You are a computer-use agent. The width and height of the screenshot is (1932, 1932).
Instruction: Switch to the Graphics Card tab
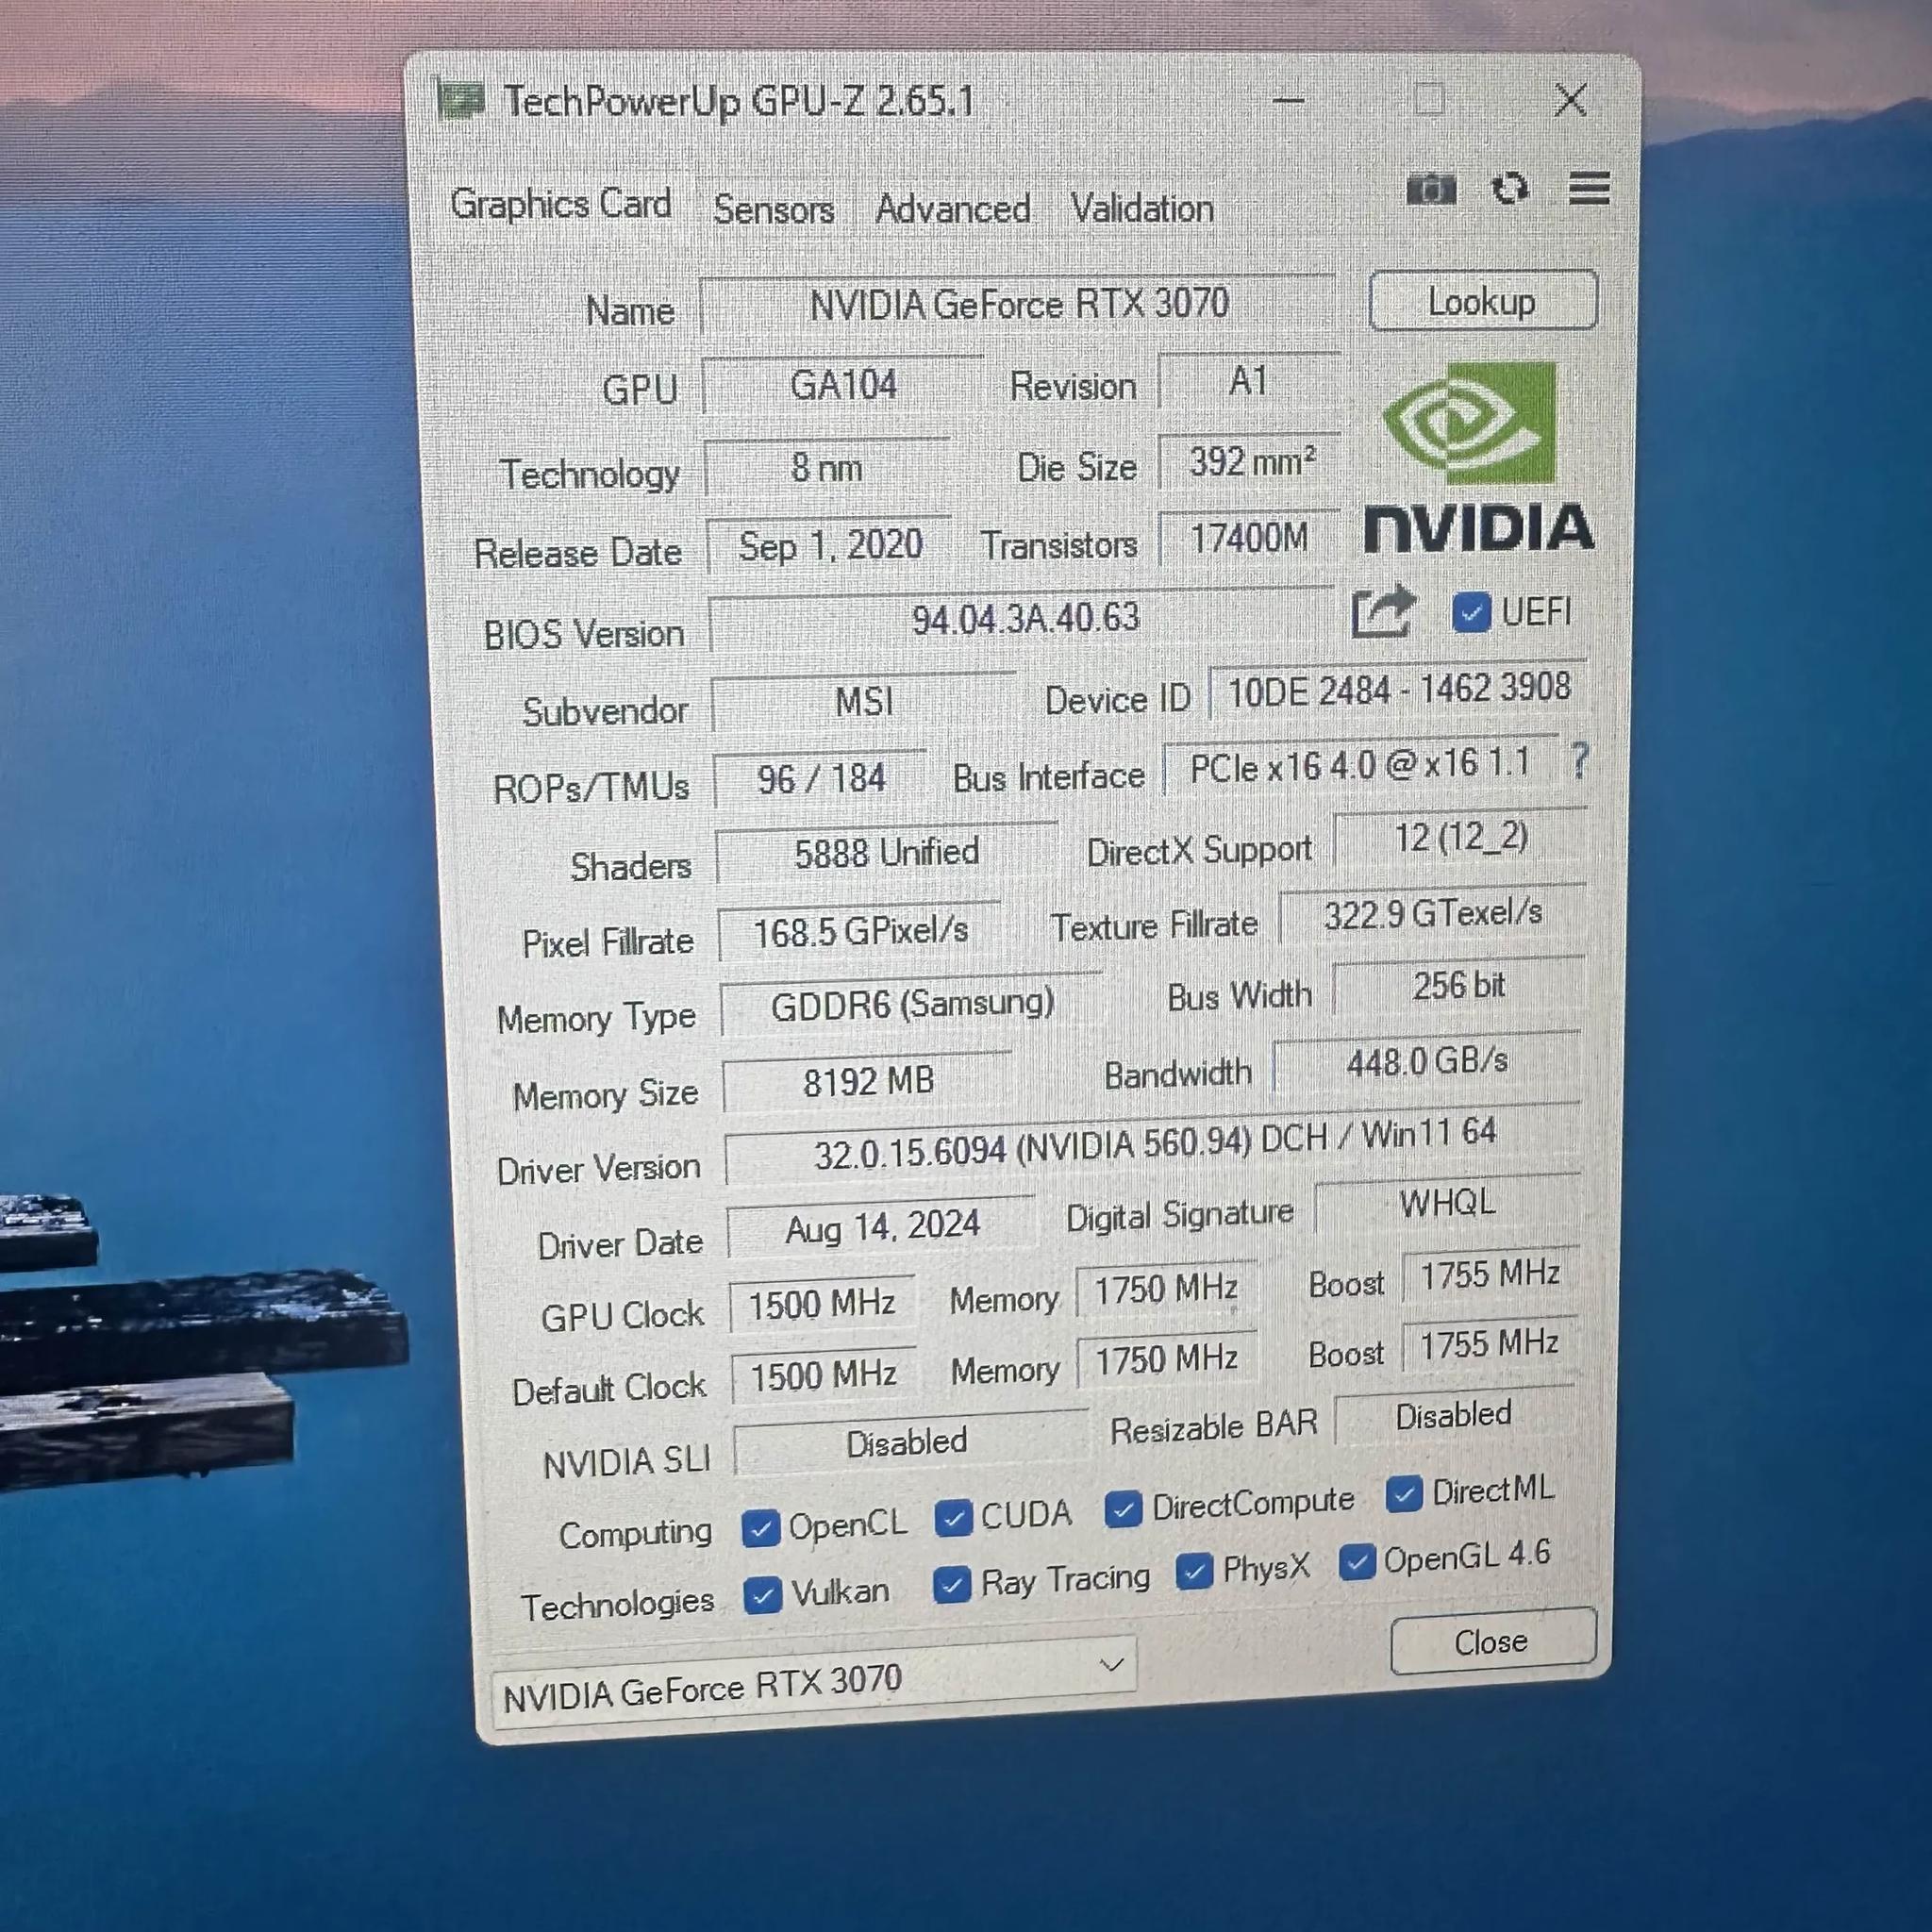click(x=561, y=204)
